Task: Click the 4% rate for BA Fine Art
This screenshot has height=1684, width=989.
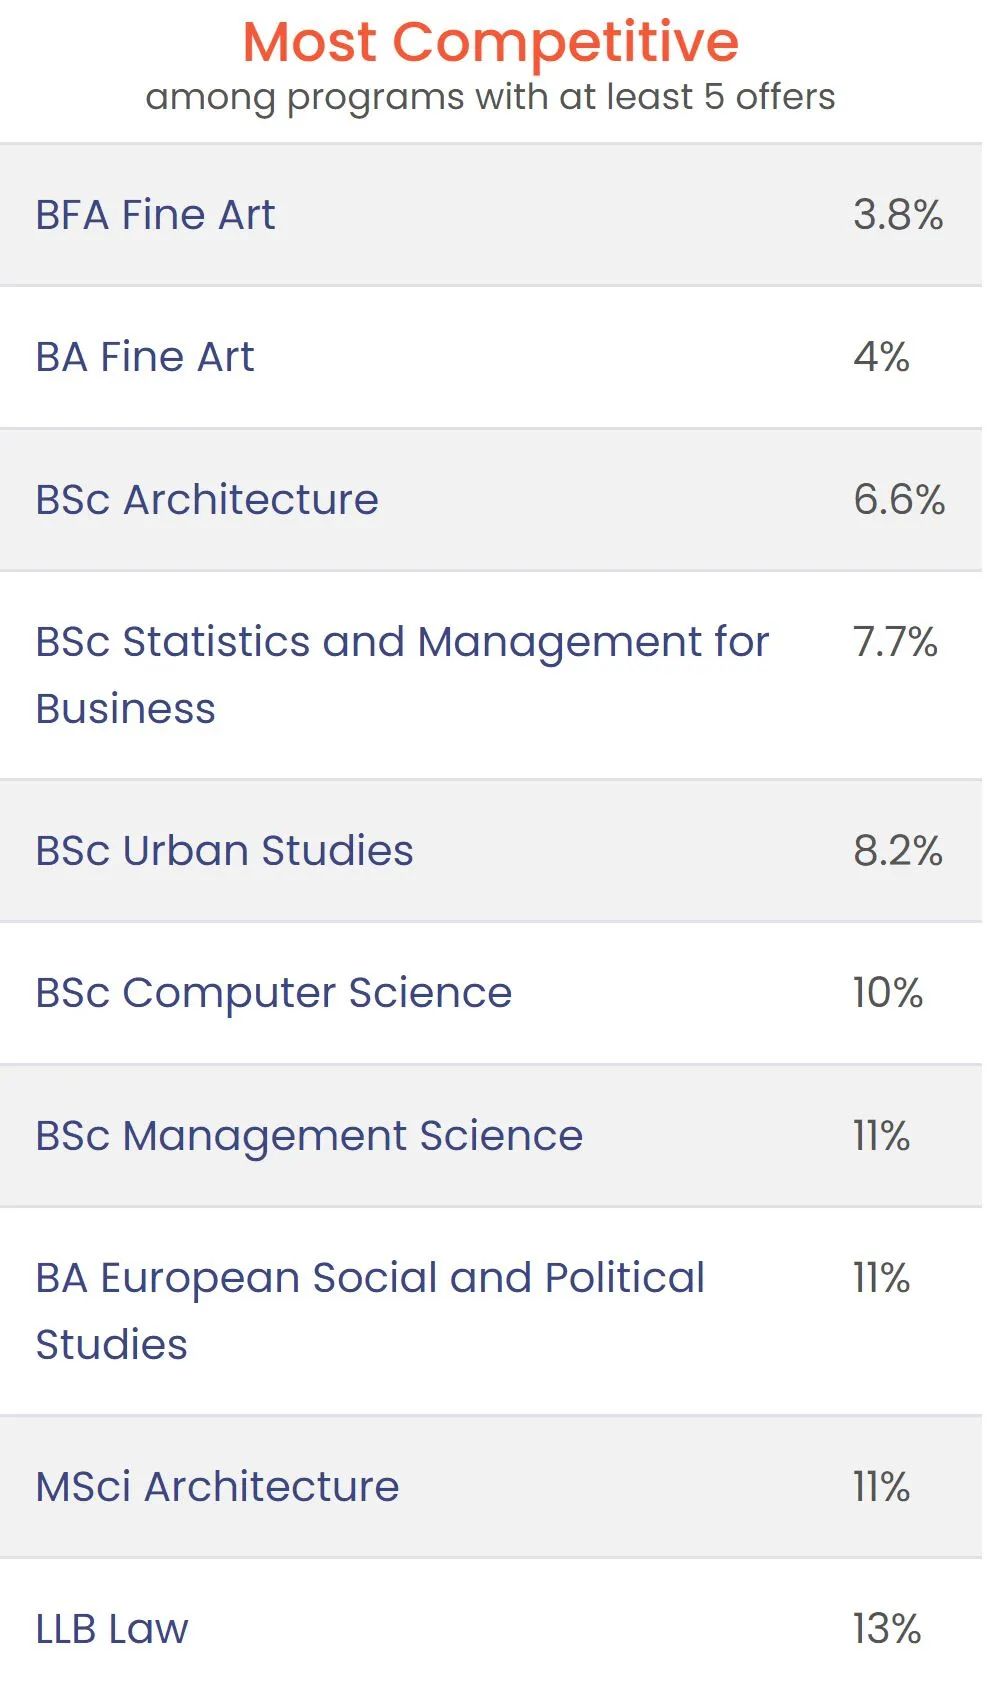Action: point(881,357)
